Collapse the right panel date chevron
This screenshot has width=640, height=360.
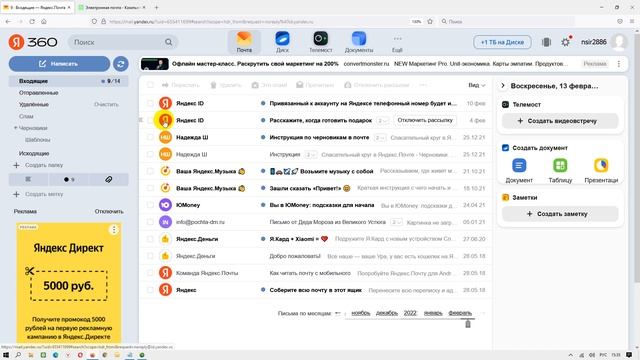503,86
